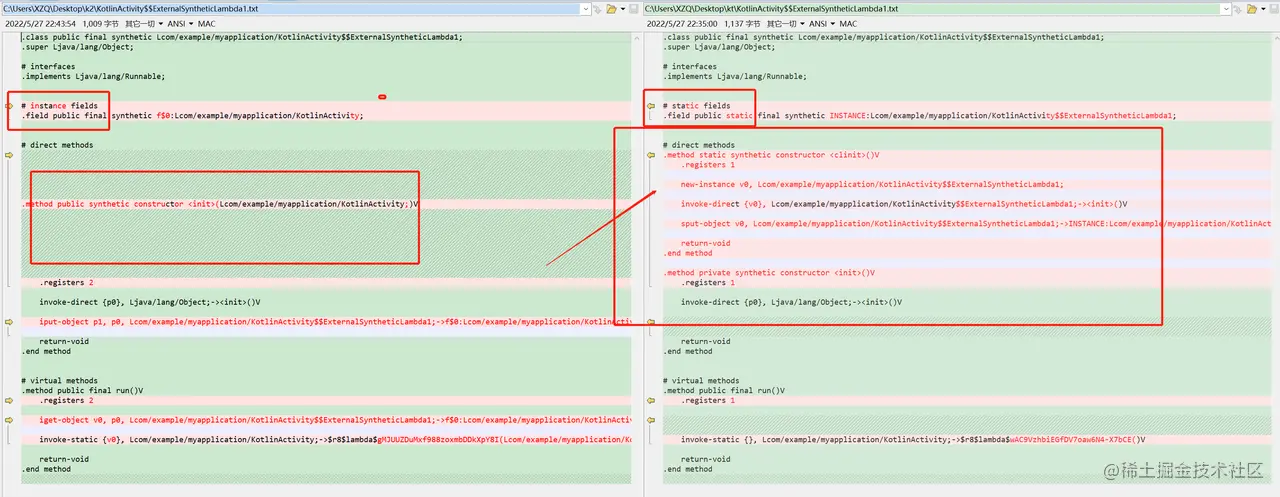This screenshot has width=1280, height=497.
Task: Click right pane MAC line-ending label
Action: (848, 23)
